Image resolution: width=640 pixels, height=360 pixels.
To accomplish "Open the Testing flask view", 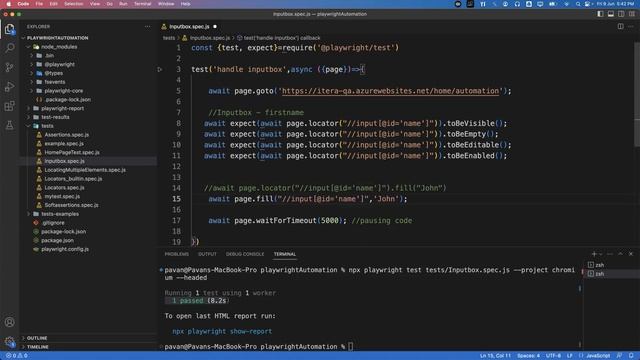I will point(9,125).
